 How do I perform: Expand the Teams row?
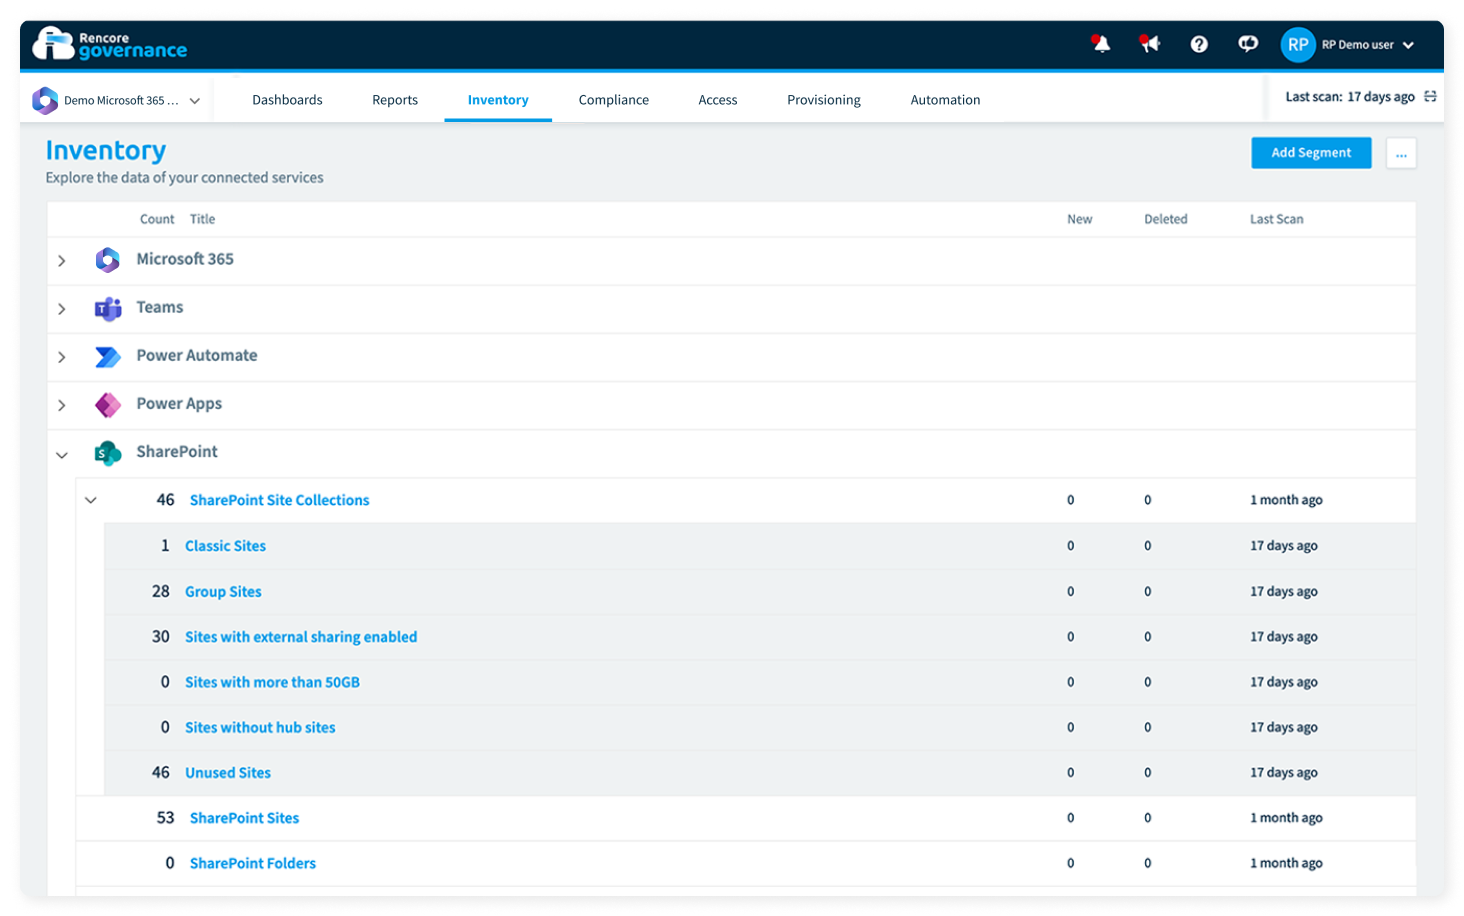coord(62,309)
